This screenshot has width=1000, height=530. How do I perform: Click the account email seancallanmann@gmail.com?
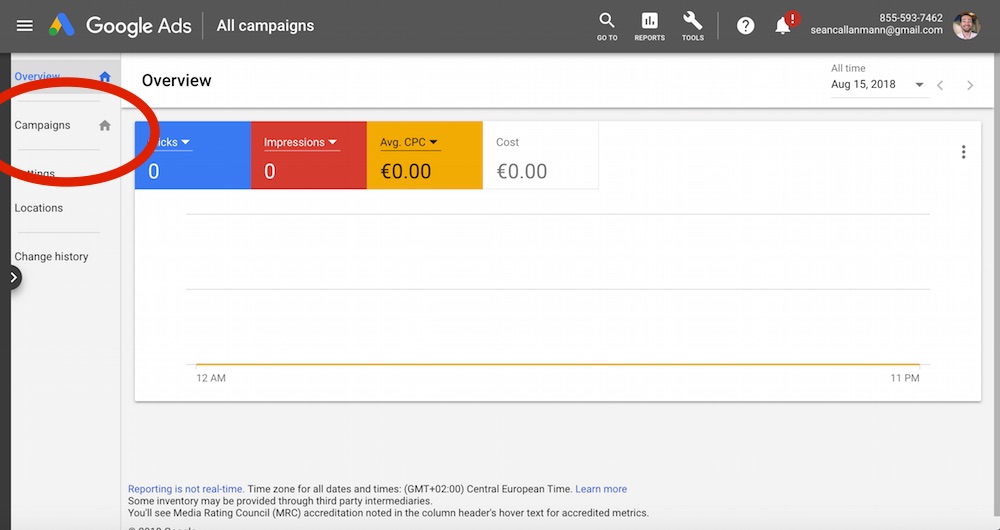pos(876,30)
